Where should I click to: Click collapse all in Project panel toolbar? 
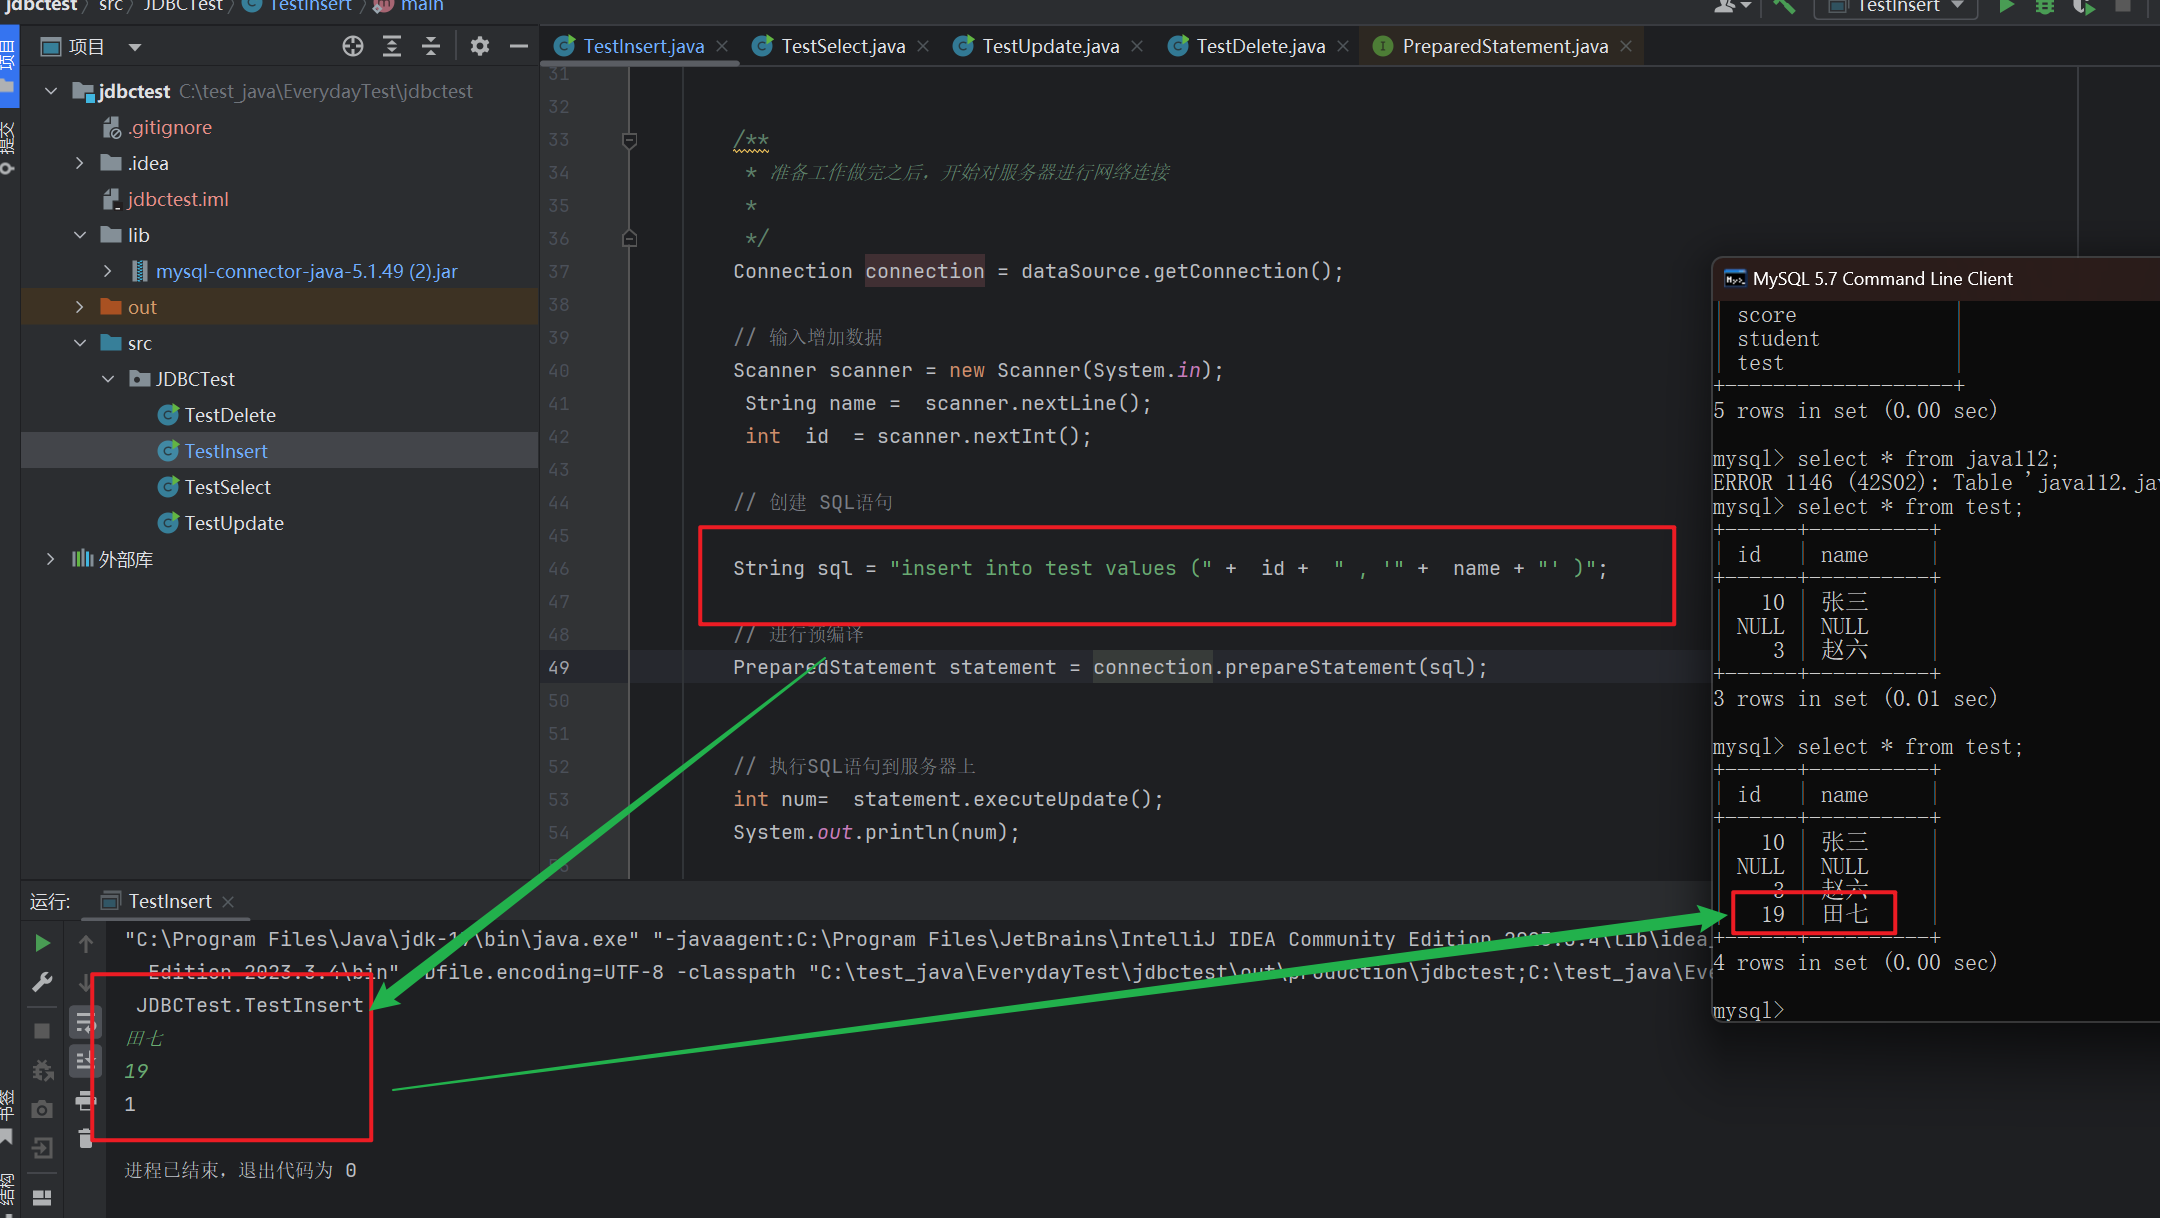[431, 46]
